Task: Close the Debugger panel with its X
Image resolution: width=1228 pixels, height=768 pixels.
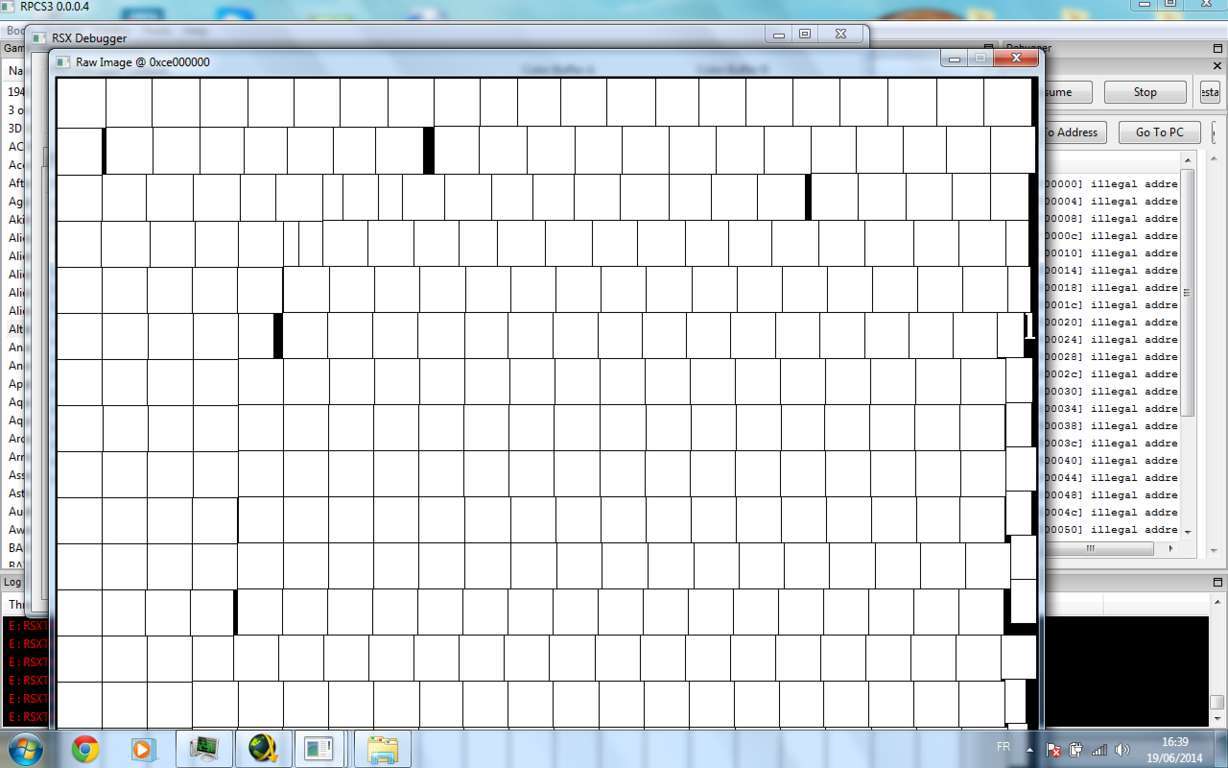Action: click(x=1217, y=65)
